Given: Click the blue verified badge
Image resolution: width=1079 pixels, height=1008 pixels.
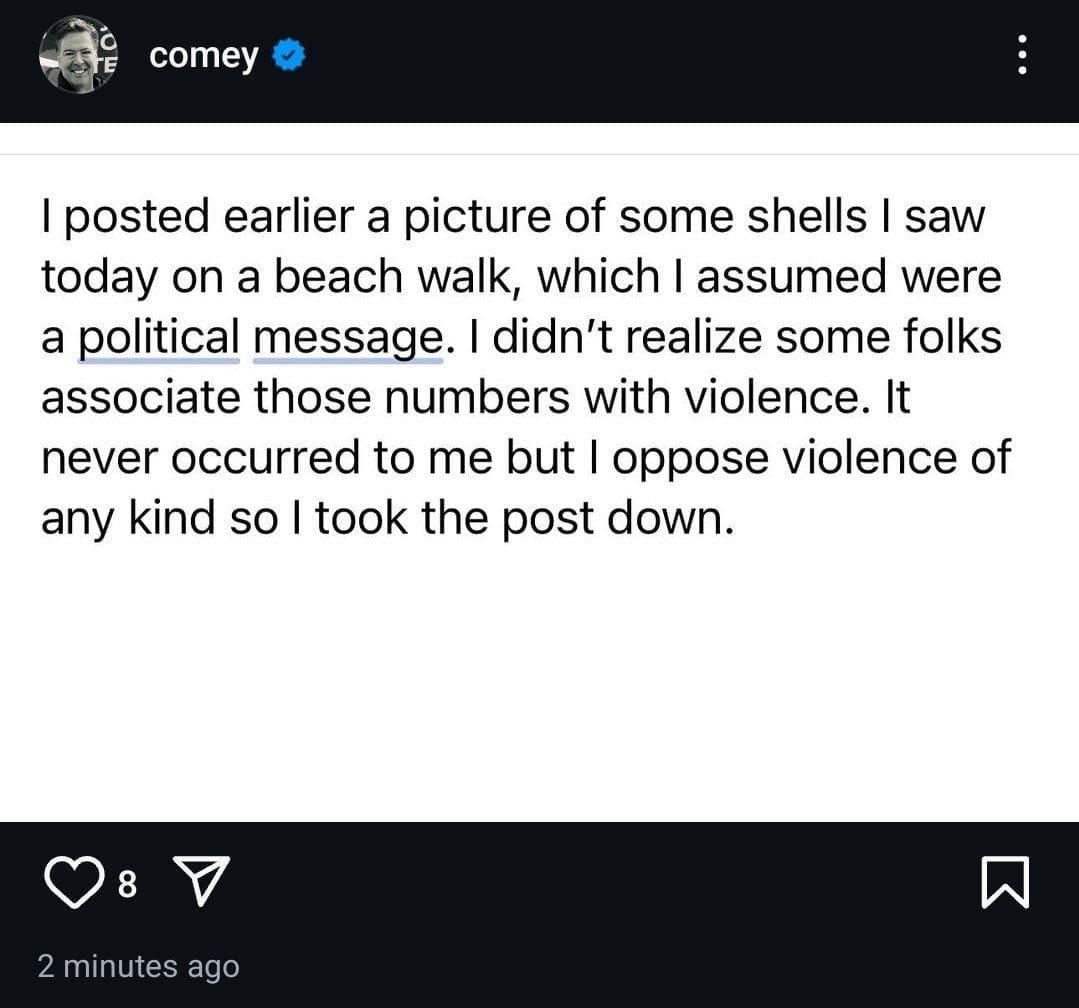Looking at the screenshot, I should point(290,57).
